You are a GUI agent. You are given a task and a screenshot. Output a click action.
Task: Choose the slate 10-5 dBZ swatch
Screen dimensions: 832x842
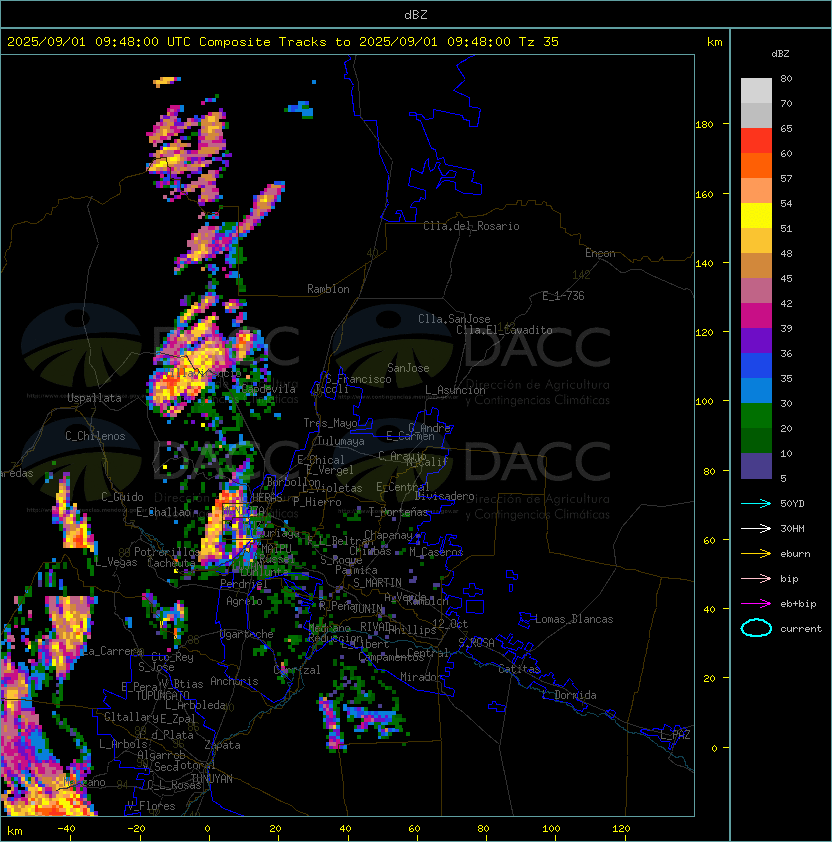[x=756, y=466]
